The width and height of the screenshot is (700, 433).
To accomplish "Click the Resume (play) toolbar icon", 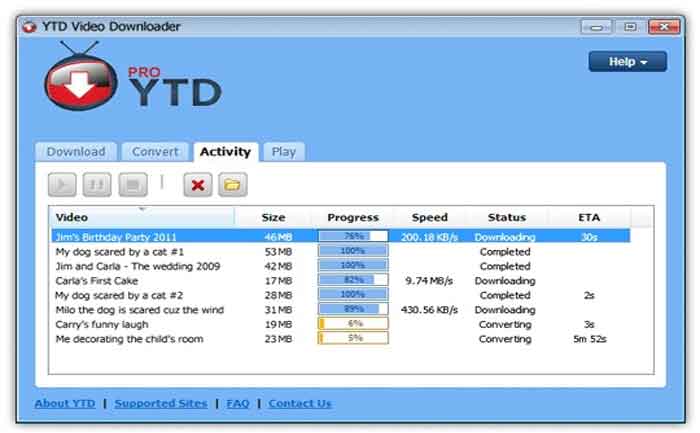I will 62,185.
